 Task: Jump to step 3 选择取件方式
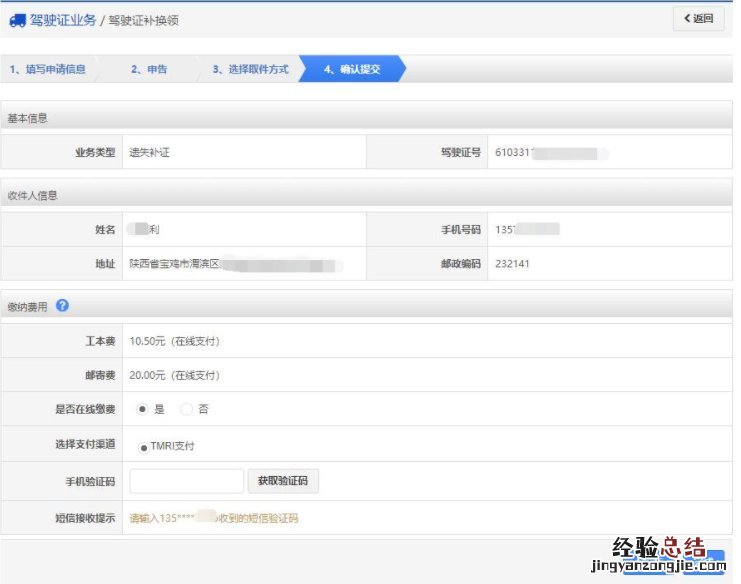click(250, 69)
